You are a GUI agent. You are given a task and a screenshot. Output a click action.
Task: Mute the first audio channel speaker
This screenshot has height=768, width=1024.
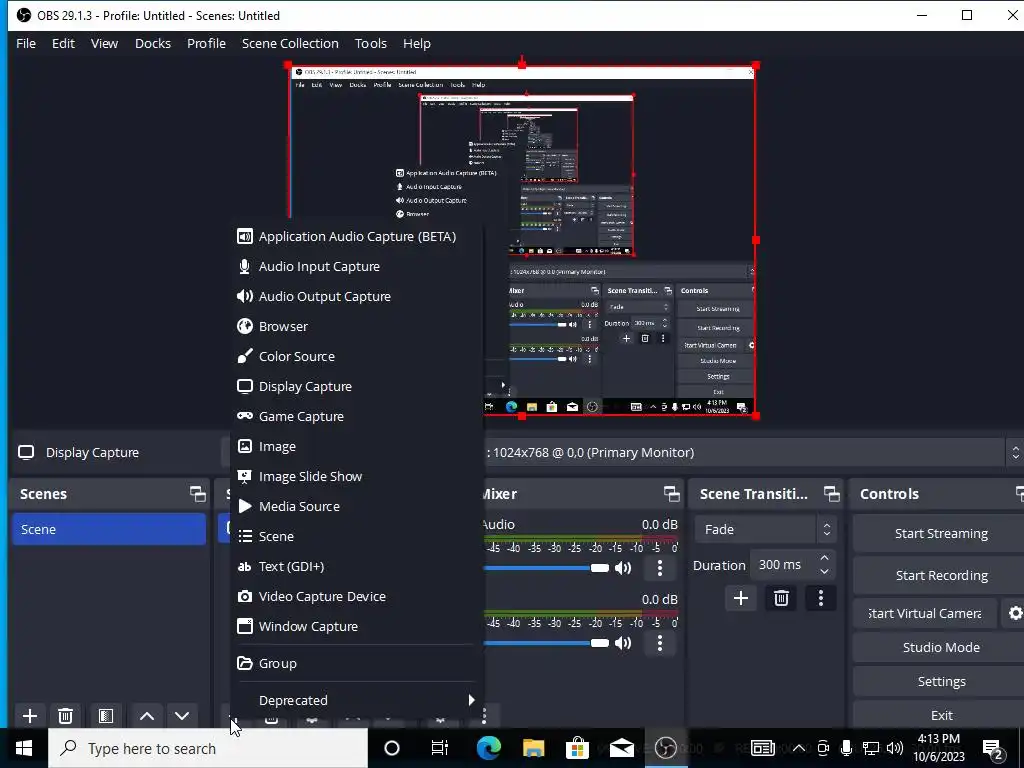(x=623, y=568)
